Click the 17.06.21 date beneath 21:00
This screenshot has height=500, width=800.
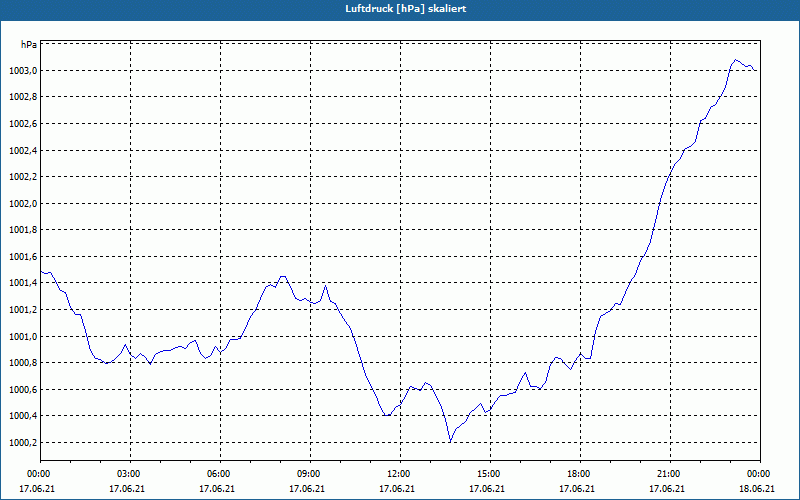[x=666, y=489]
